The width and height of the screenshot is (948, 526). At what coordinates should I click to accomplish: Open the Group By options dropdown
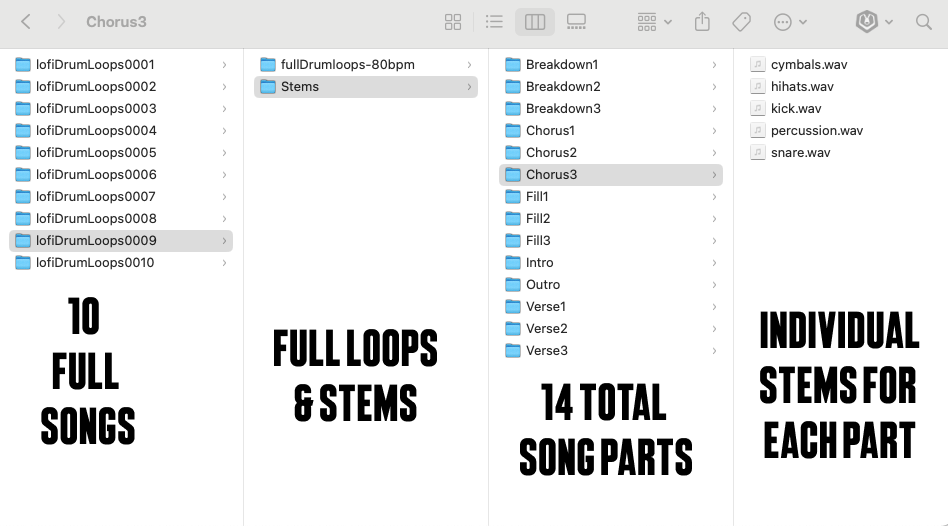[654, 22]
